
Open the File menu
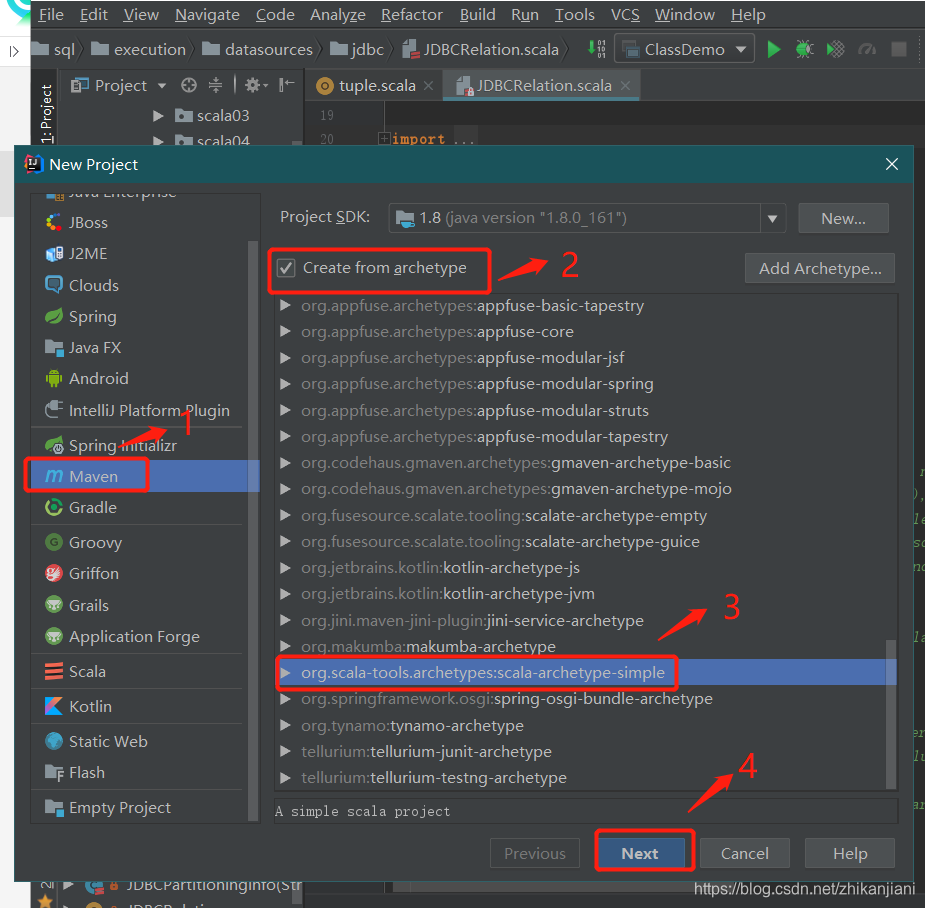tap(51, 15)
